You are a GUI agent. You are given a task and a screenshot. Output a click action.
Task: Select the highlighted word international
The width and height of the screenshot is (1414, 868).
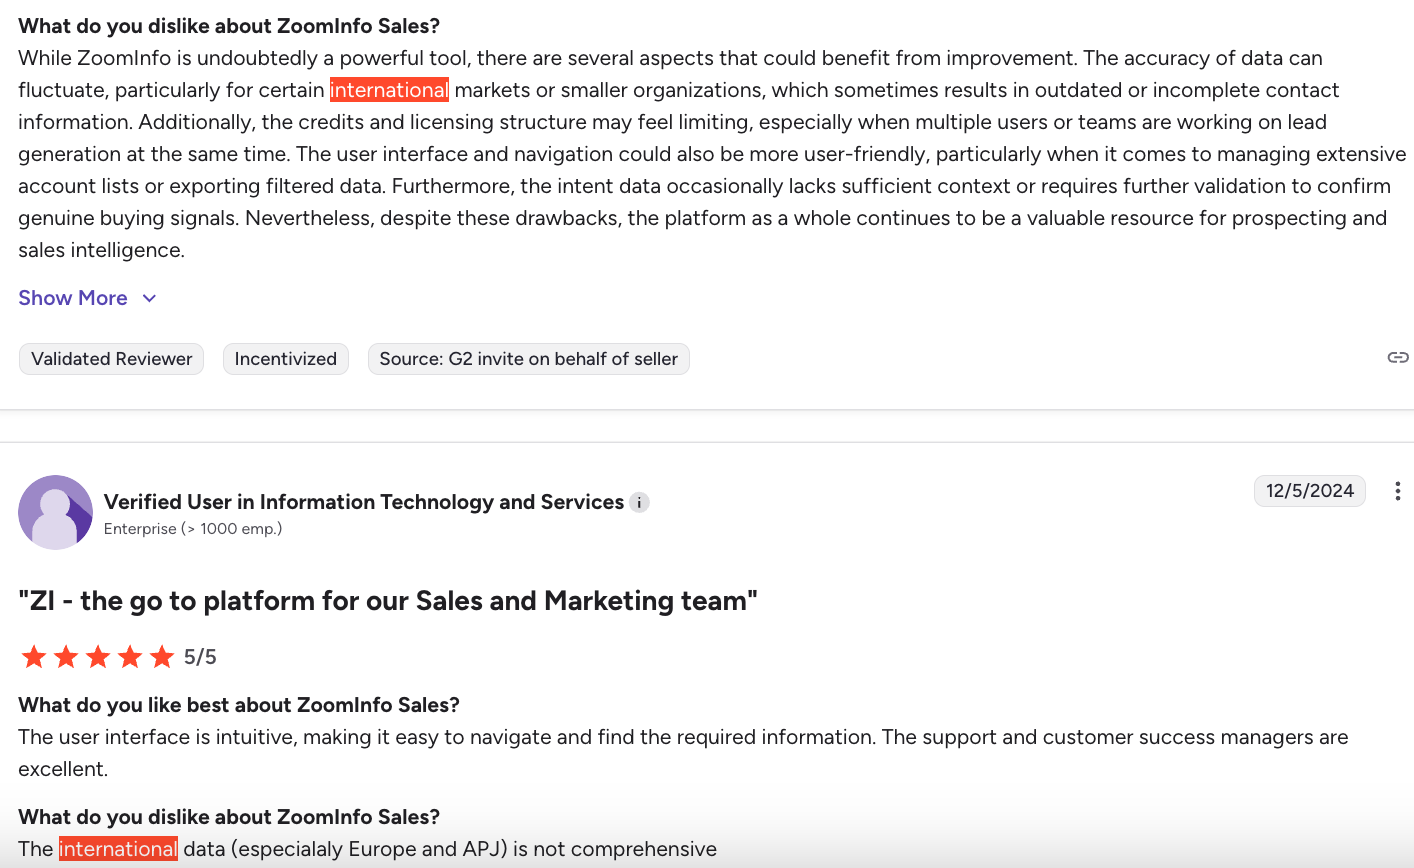click(390, 90)
